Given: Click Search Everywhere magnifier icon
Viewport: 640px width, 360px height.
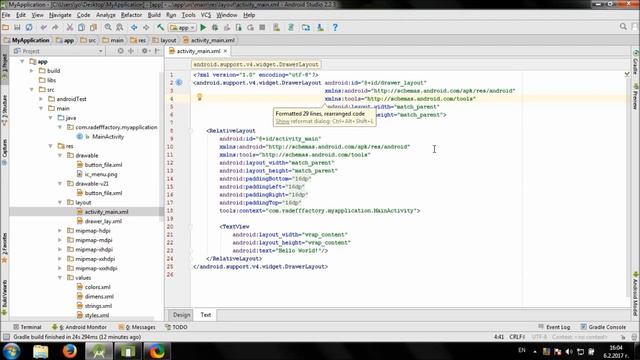Looking at the screenshot, I should [623, 27].
